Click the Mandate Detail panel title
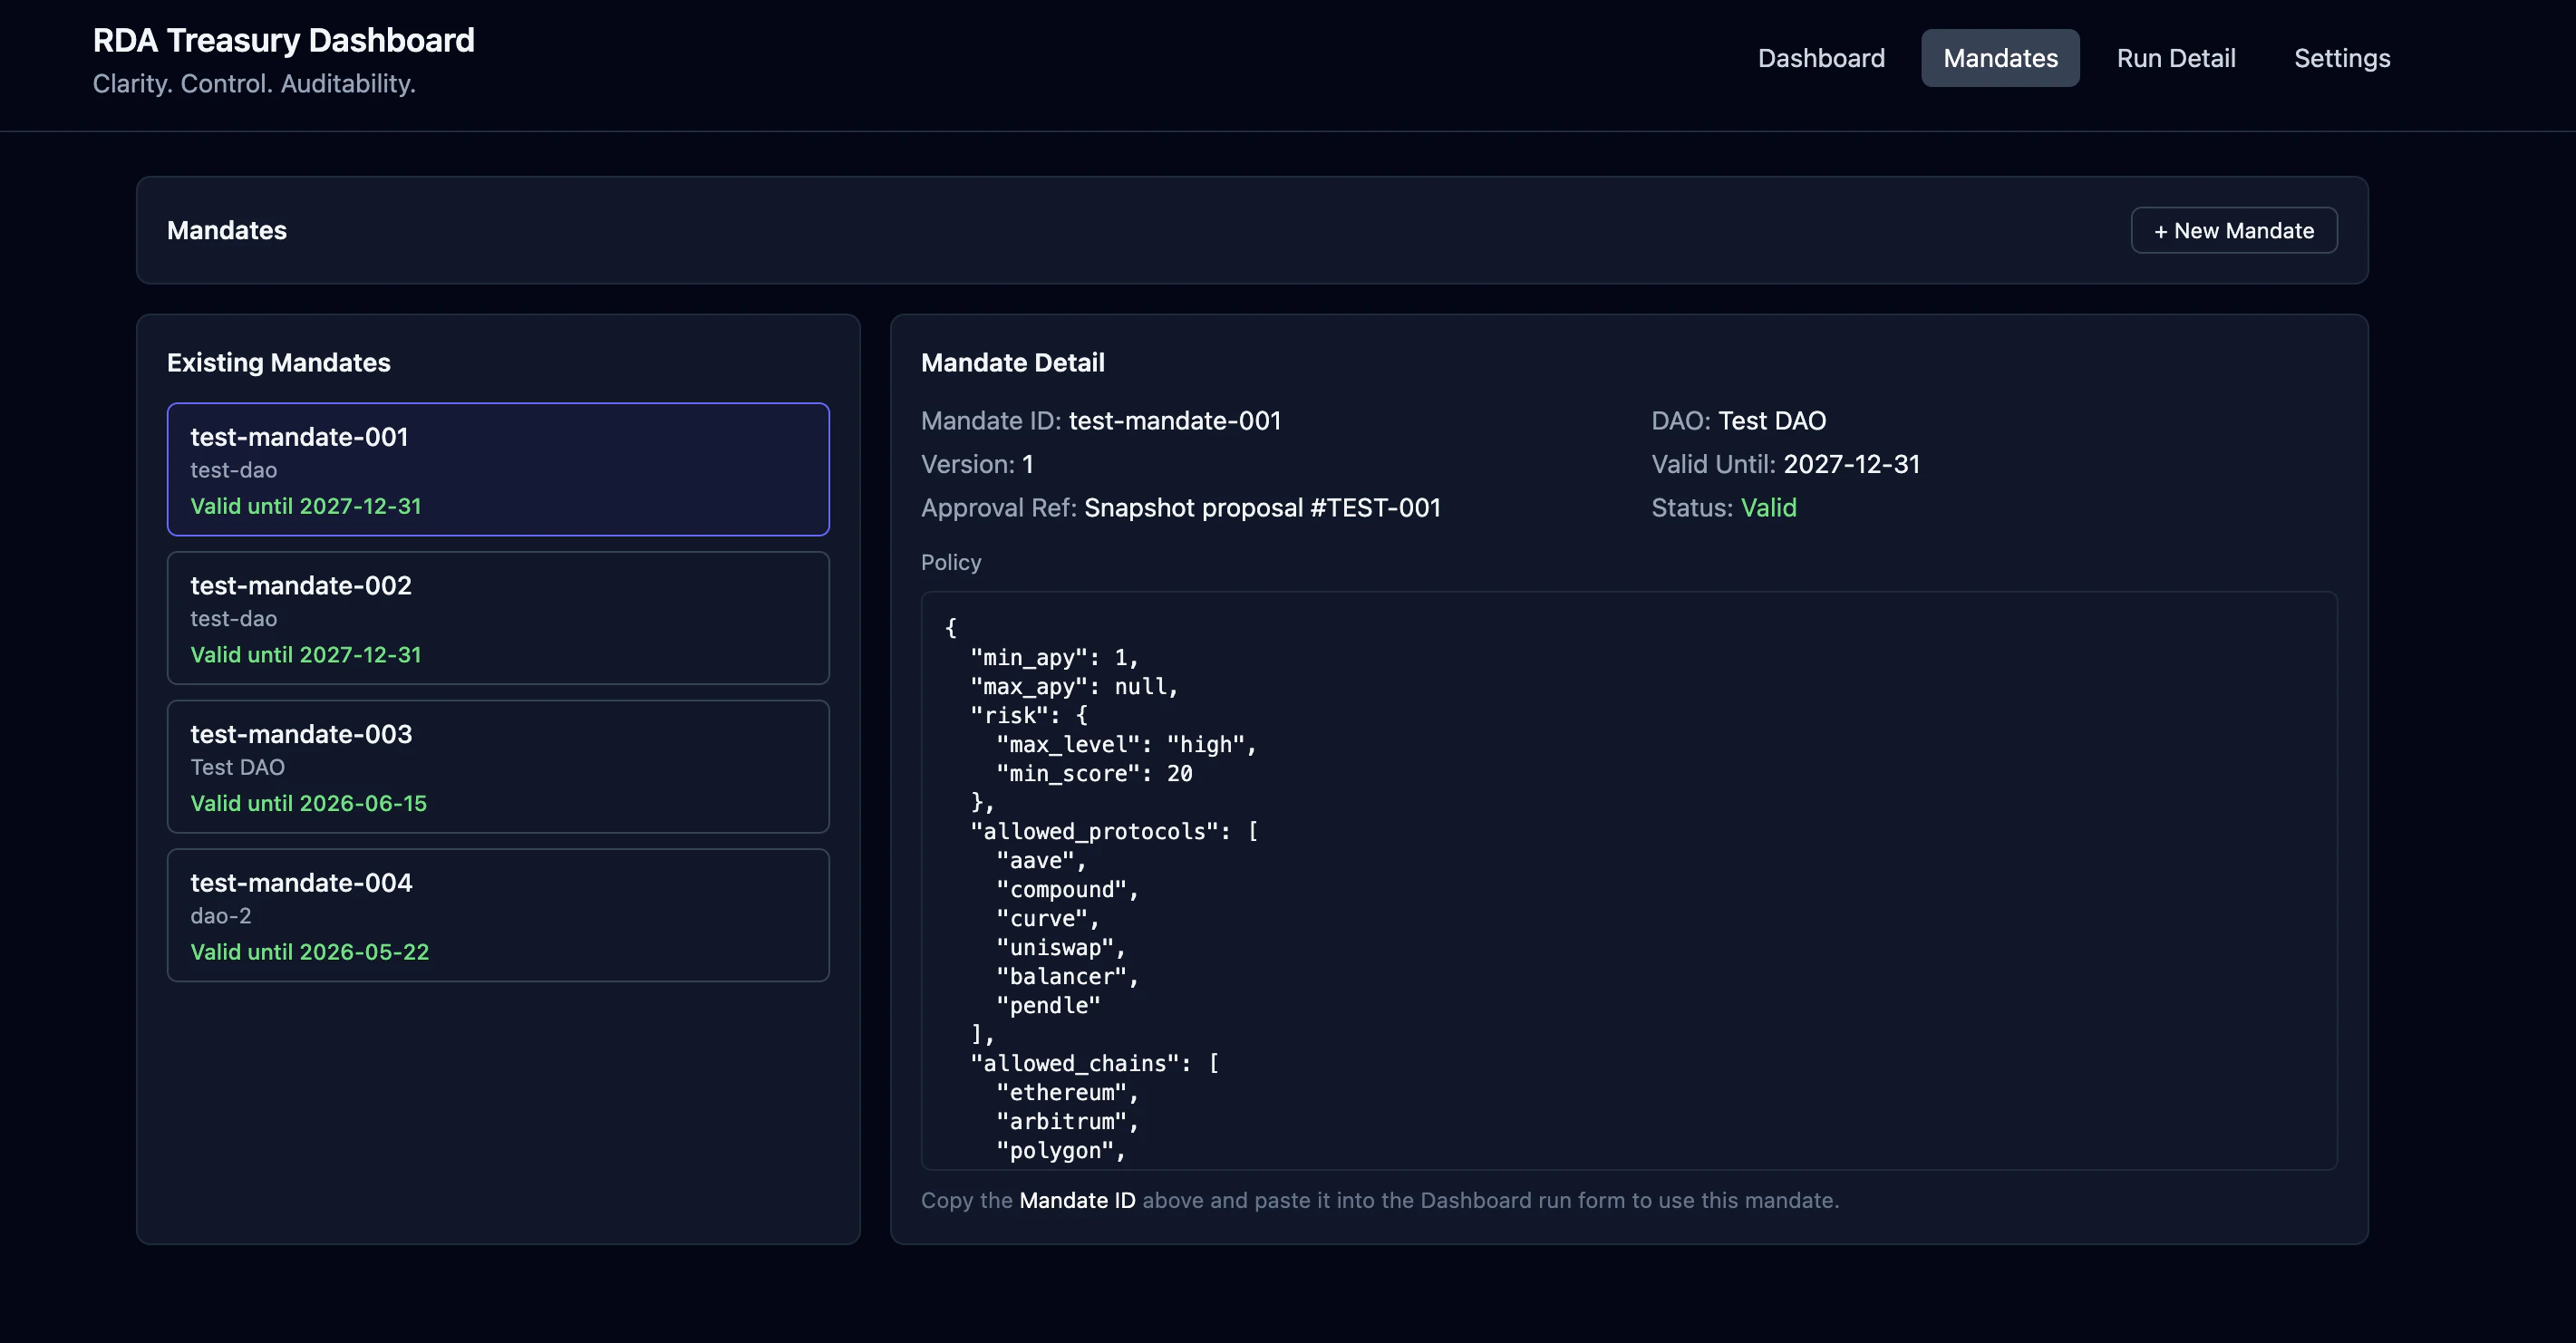Image resolution: width=2576 pixels, height=1343 pixels. point(1013,362)
